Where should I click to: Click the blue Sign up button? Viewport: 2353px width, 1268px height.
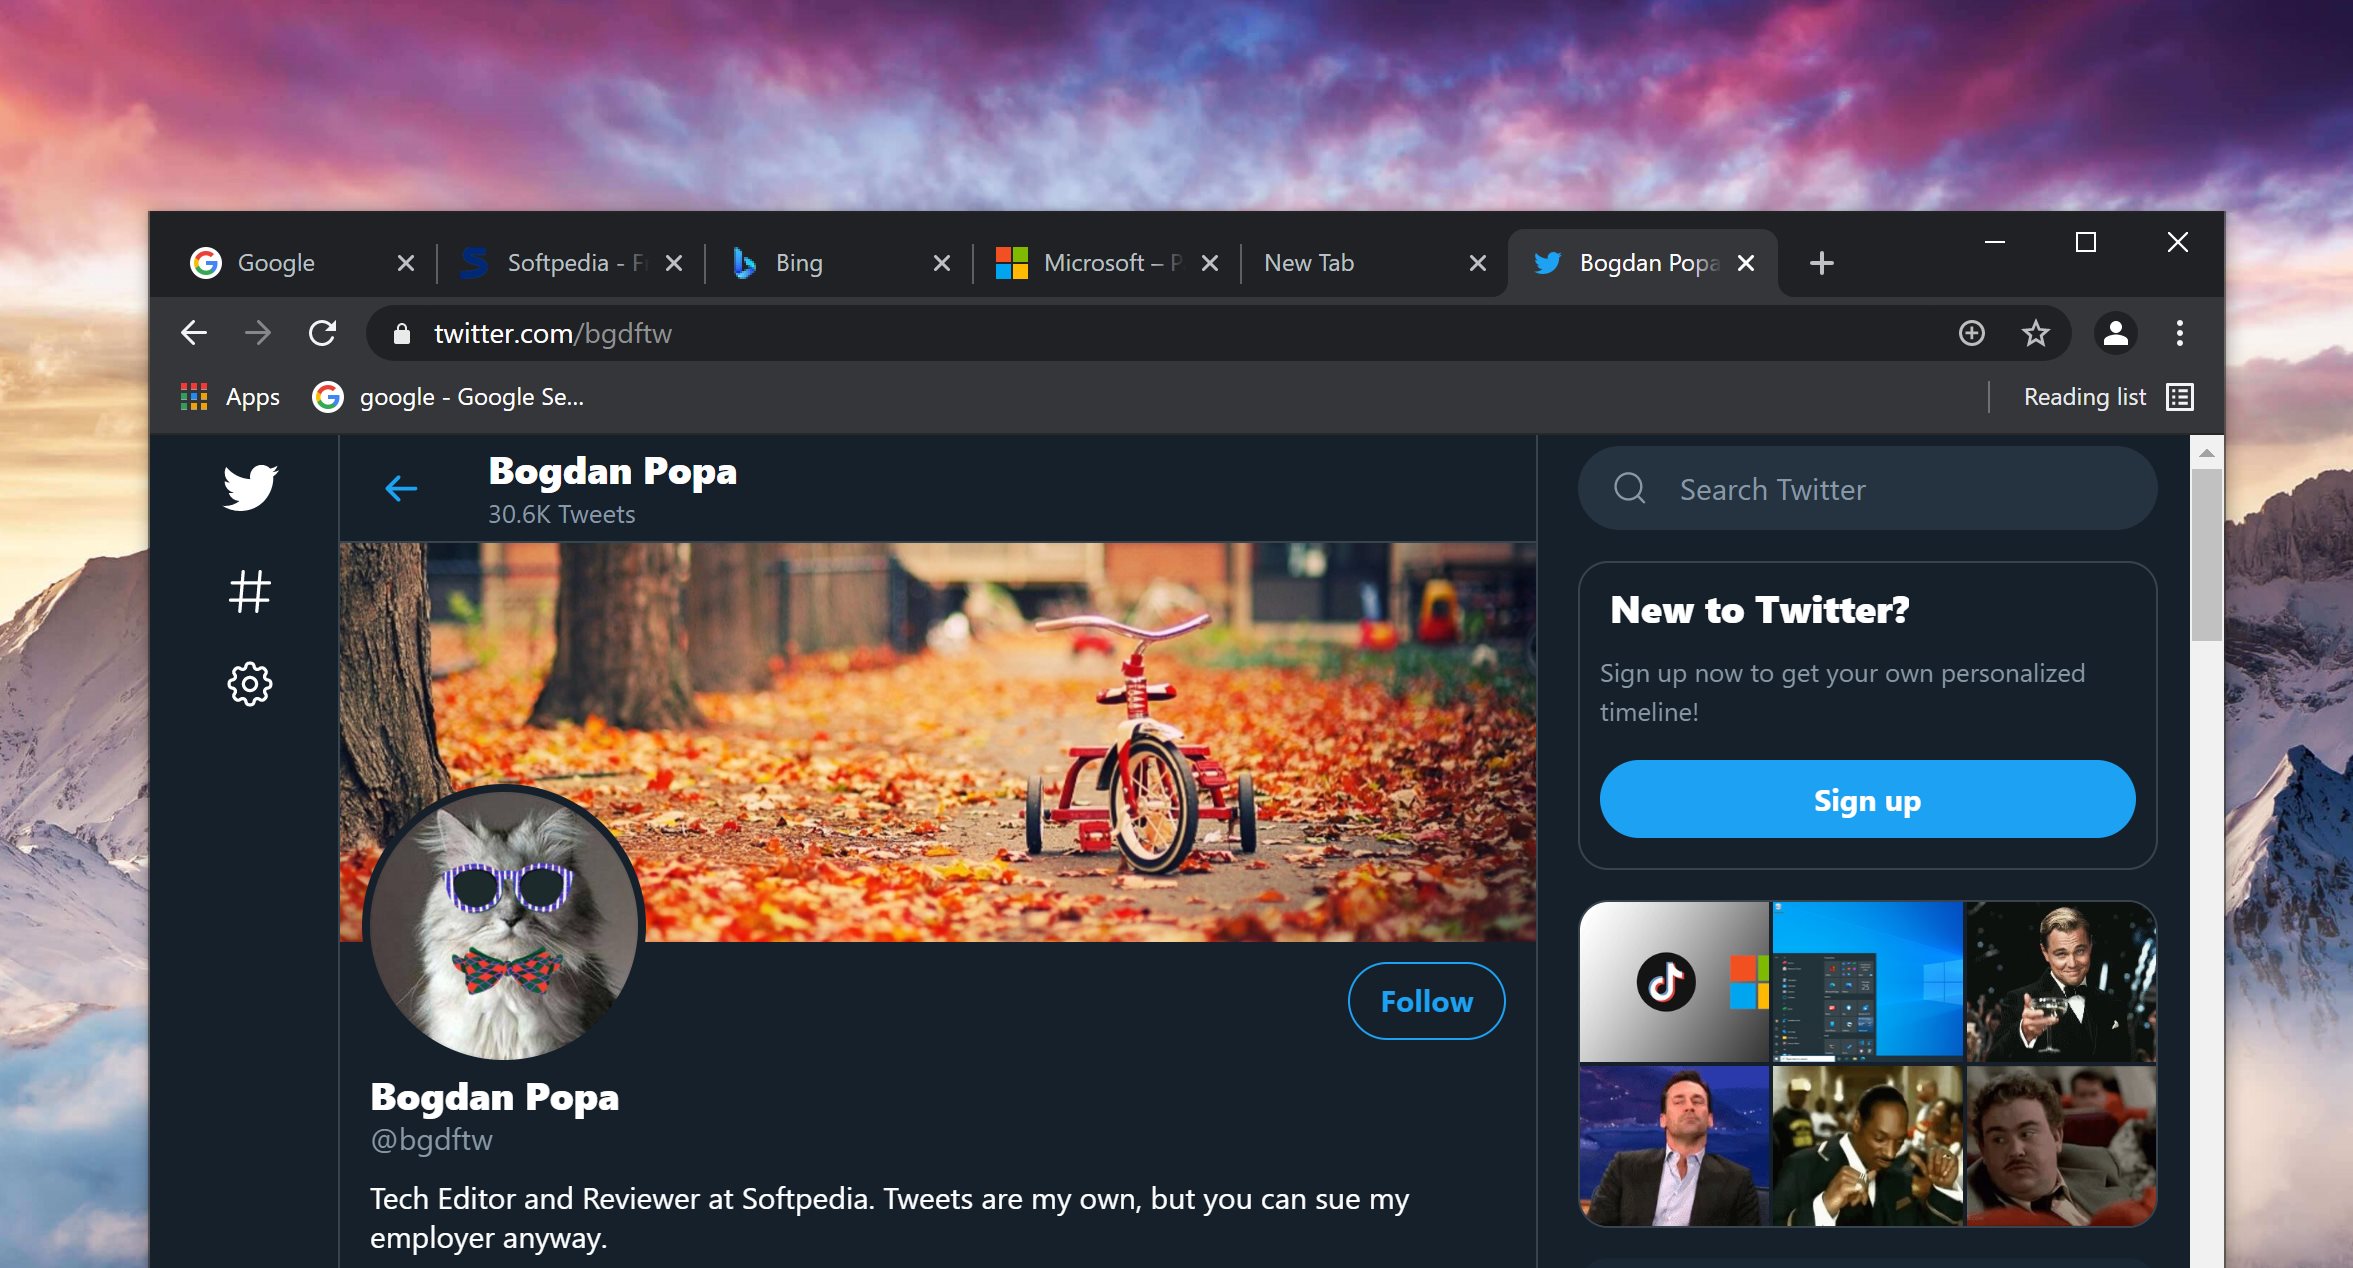click(x=1866, y=799)
